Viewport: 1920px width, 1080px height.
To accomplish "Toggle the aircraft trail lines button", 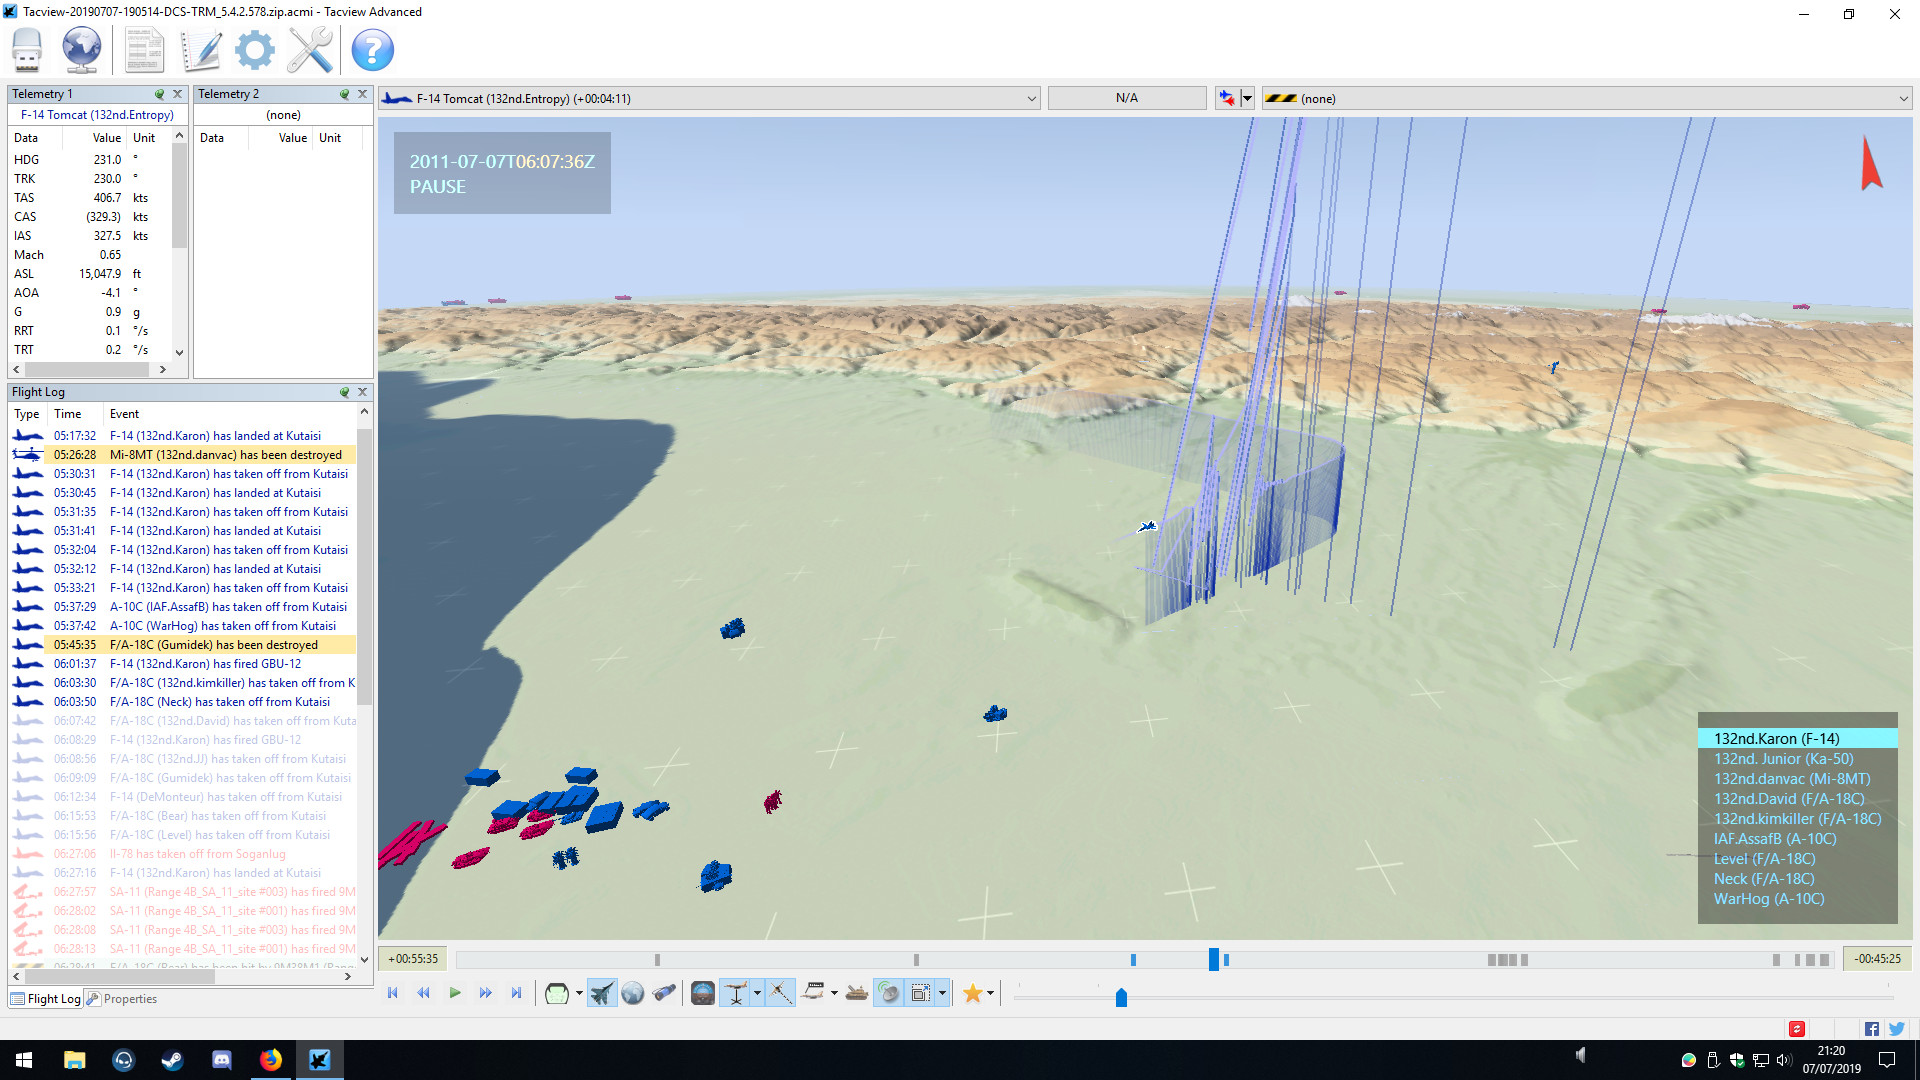I will [x=780, y=993].
